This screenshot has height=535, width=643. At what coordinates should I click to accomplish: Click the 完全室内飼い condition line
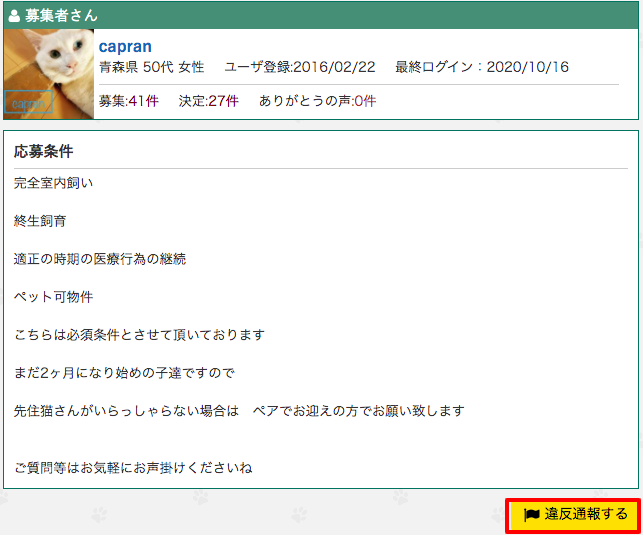coord(53,183)
